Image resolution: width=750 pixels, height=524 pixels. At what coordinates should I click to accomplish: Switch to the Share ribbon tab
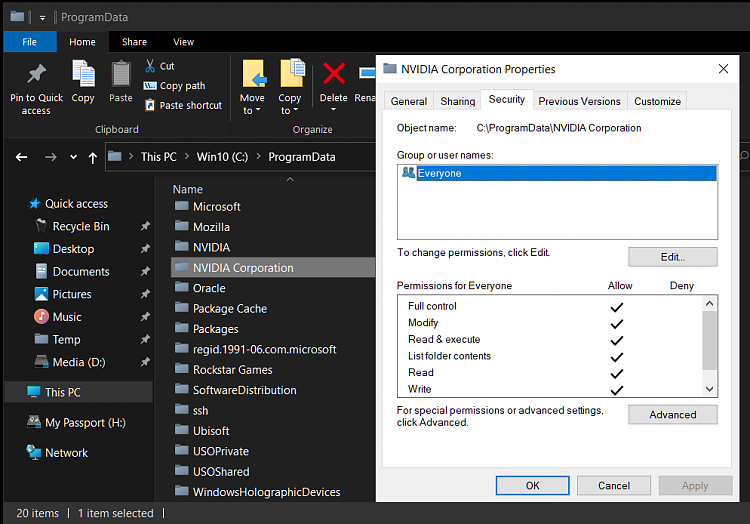134,42
